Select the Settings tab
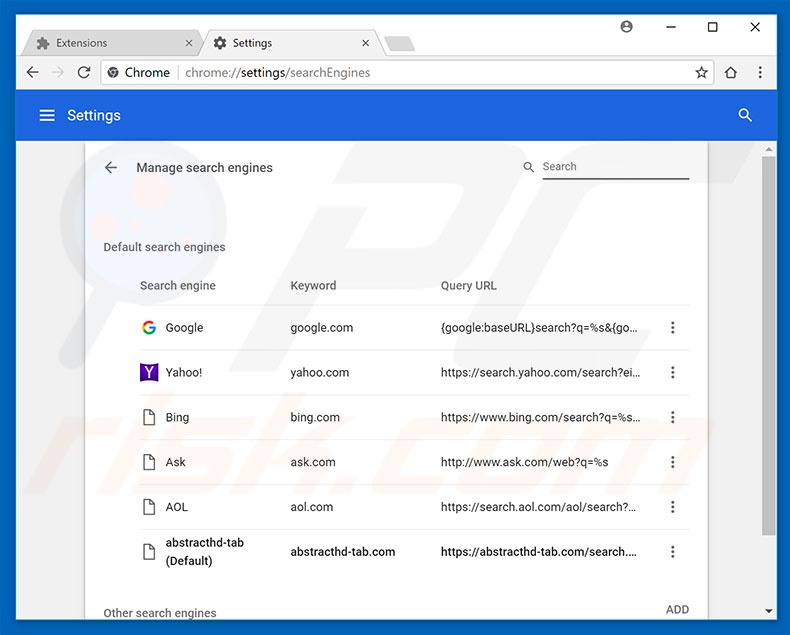This screenshot has width=790, height=635. [290, 43]
